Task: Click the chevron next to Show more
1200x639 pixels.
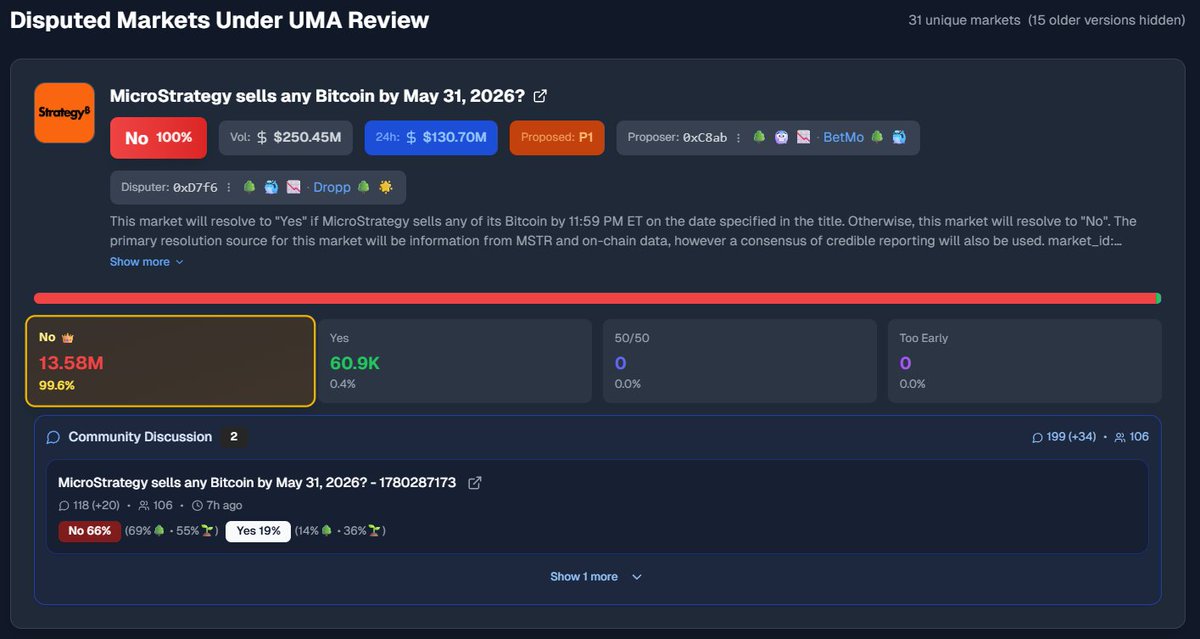Action: tap(179, 262)
